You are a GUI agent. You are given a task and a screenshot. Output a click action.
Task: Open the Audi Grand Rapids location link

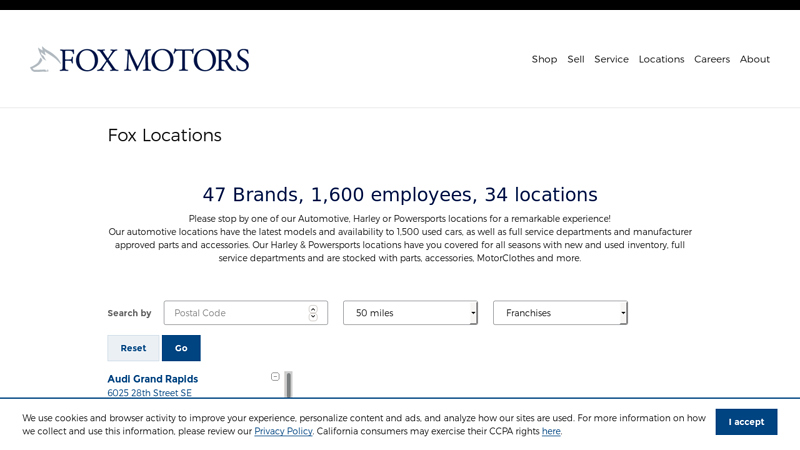click(153, 379)
